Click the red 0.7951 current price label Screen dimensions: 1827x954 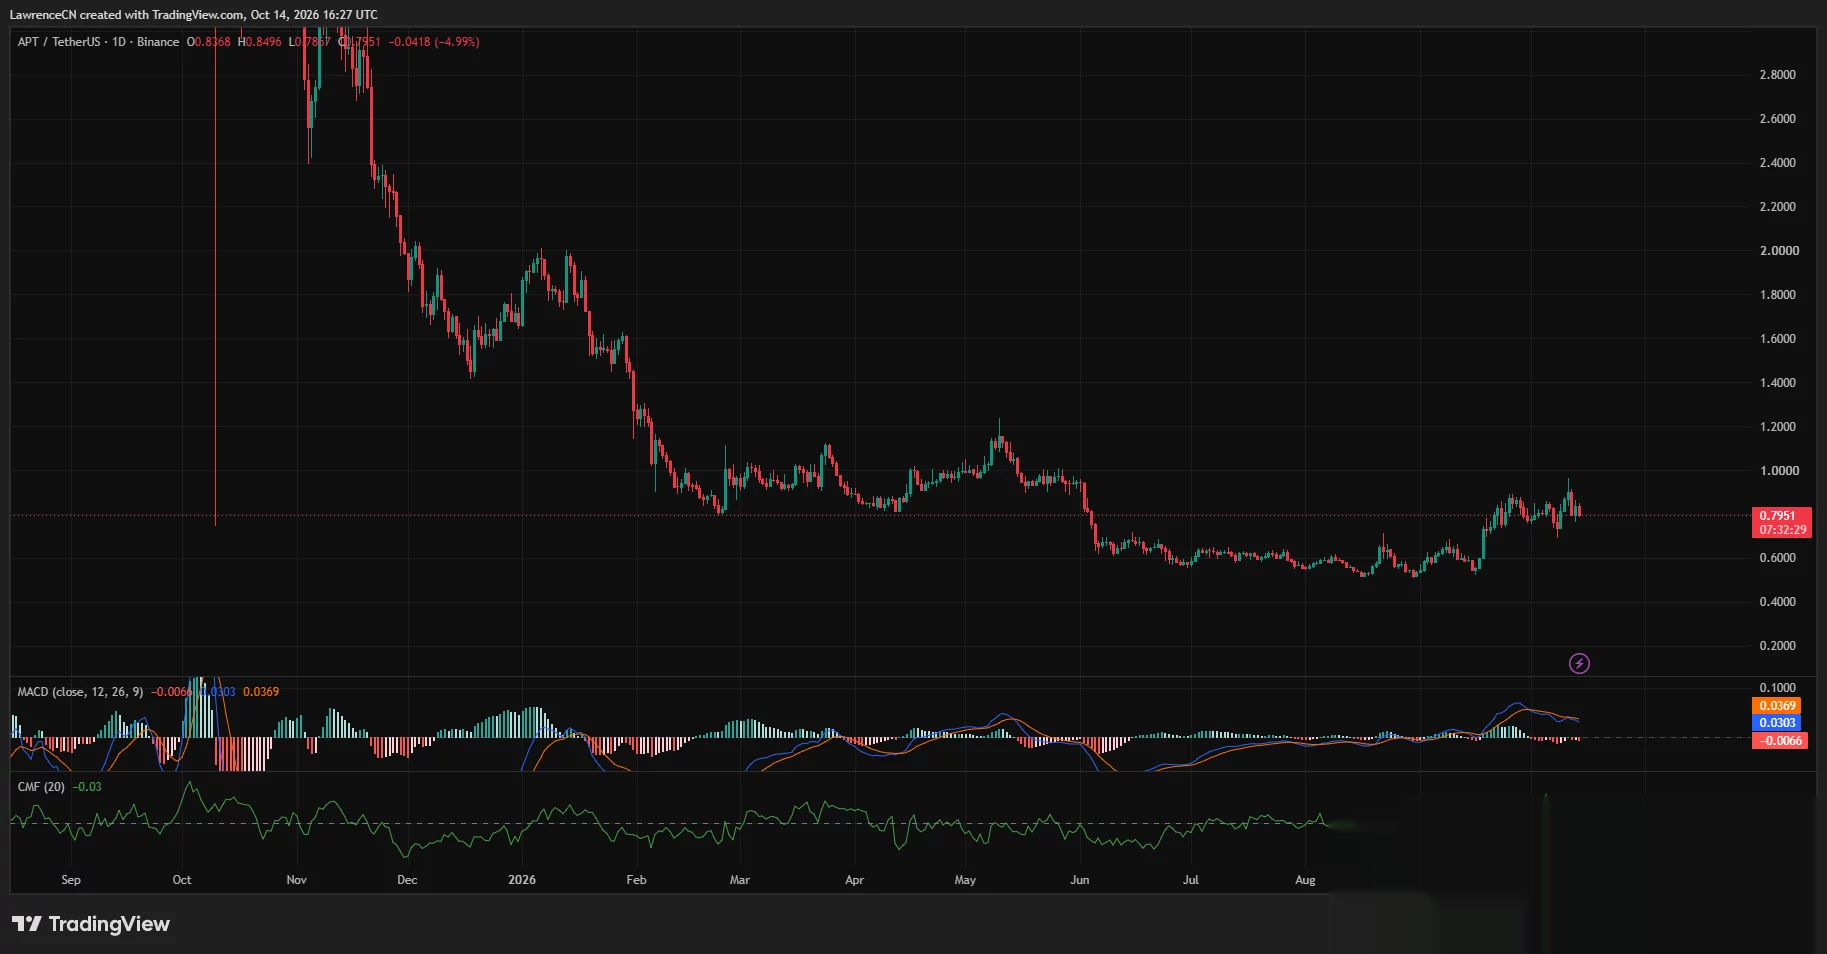(x=1778, y=516)
